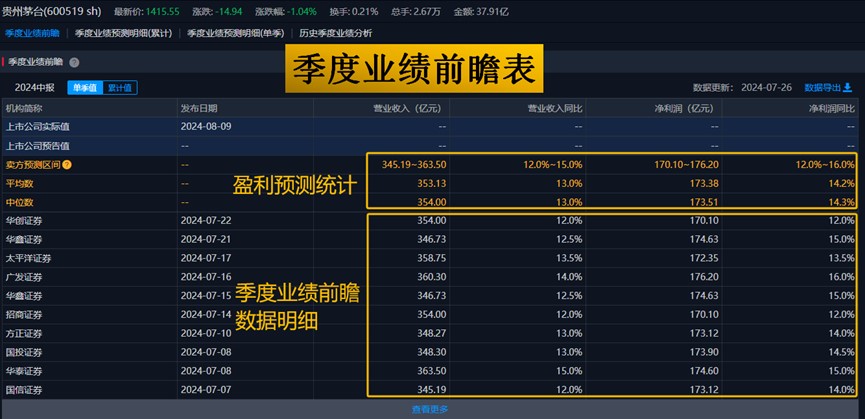Click the release date 2024-08-09
Screen dimensions: 865x419
[206, 127]
